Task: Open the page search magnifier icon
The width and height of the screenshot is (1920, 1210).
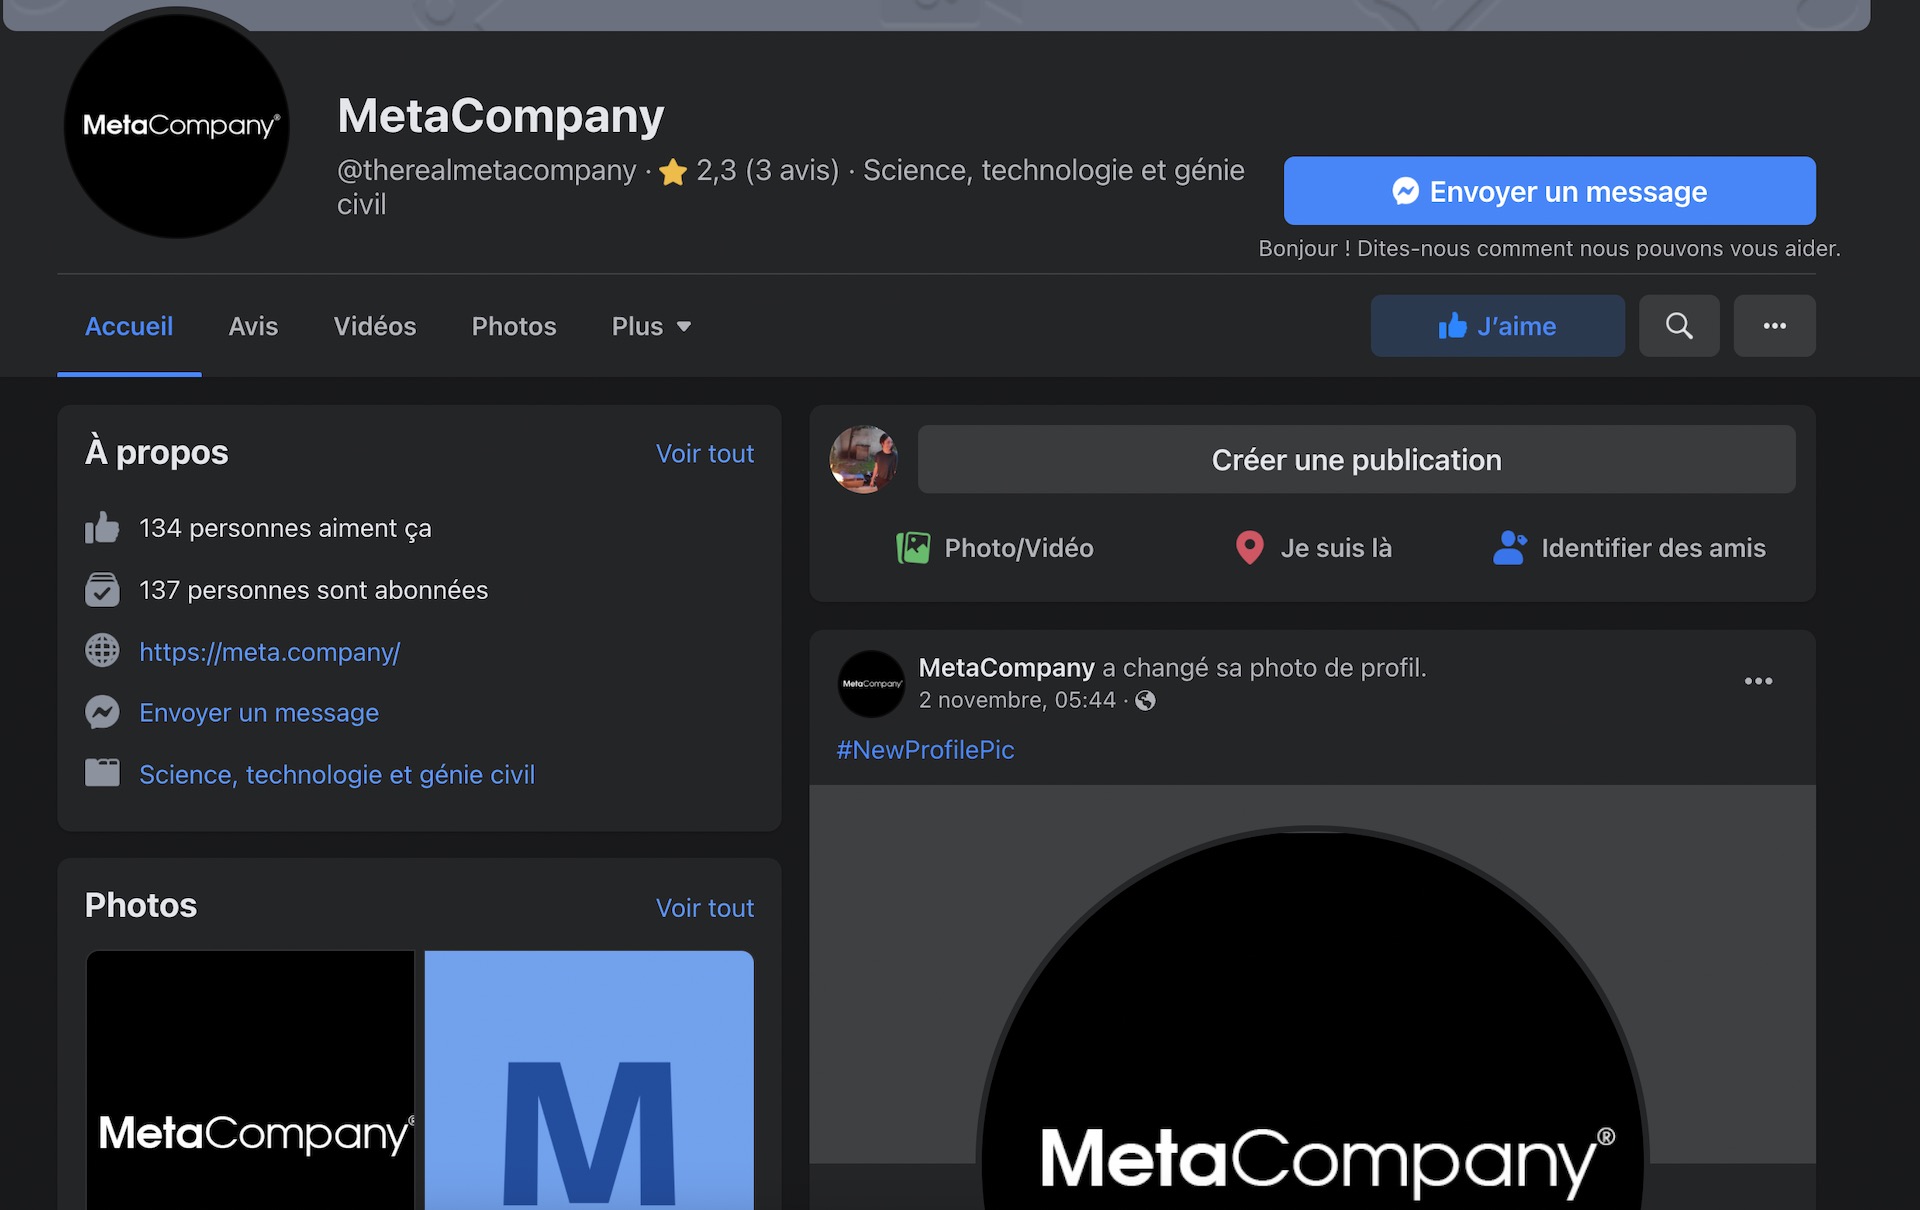Action: click(1679, 326)
